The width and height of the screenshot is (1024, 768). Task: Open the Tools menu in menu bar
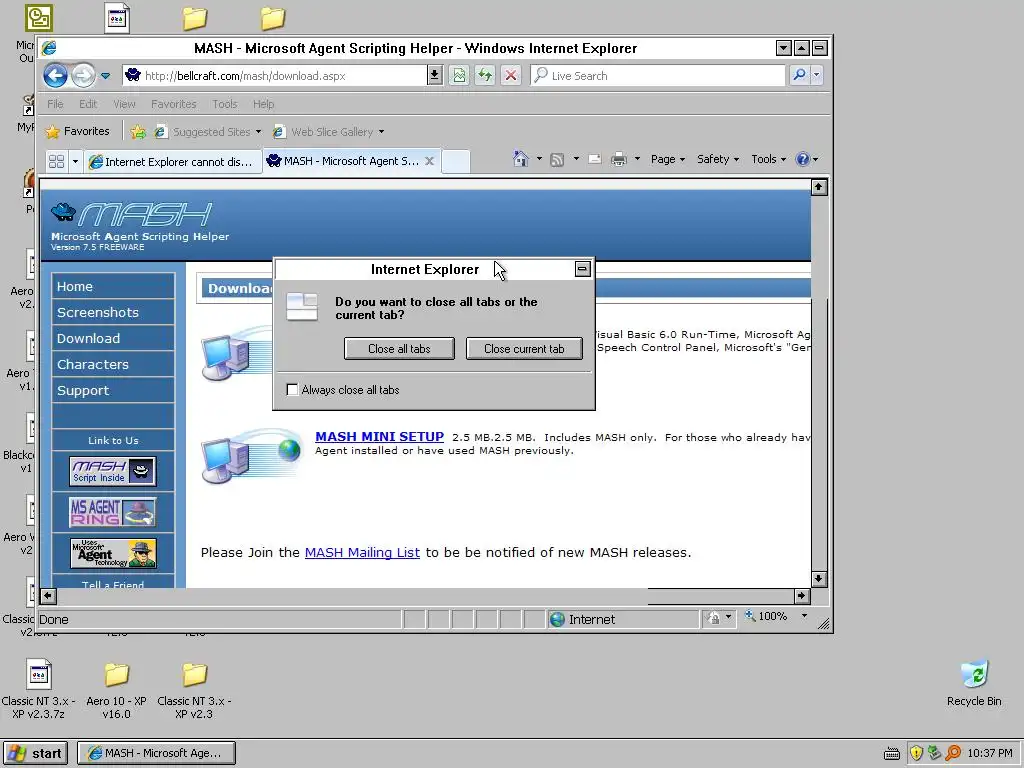click(225, 104)
